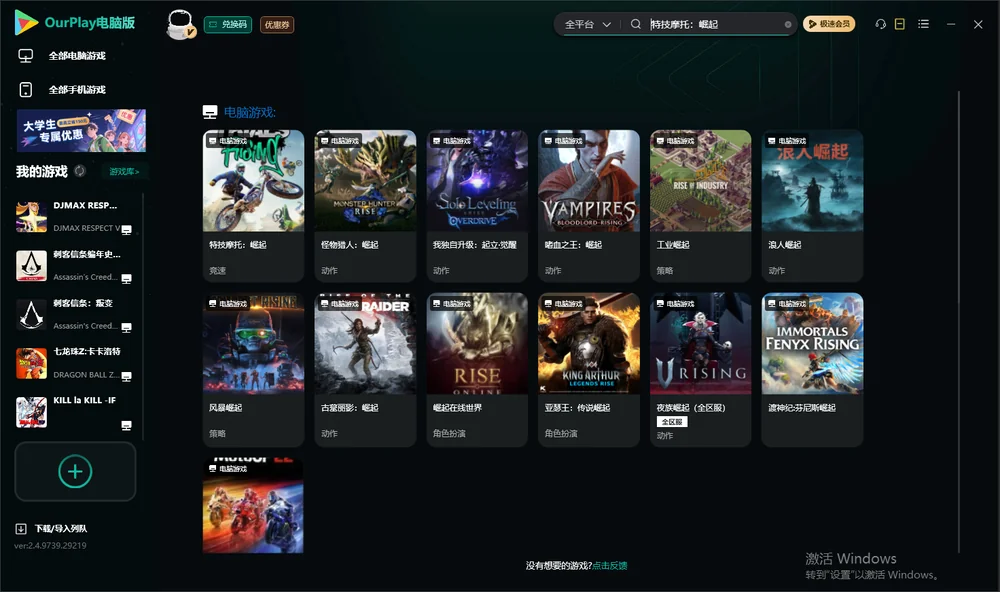Image resolution: width=1000 pixels, height=592 pixels.
Task: Open the 大学生专属优惠 banner
Action: pos(82,130)
